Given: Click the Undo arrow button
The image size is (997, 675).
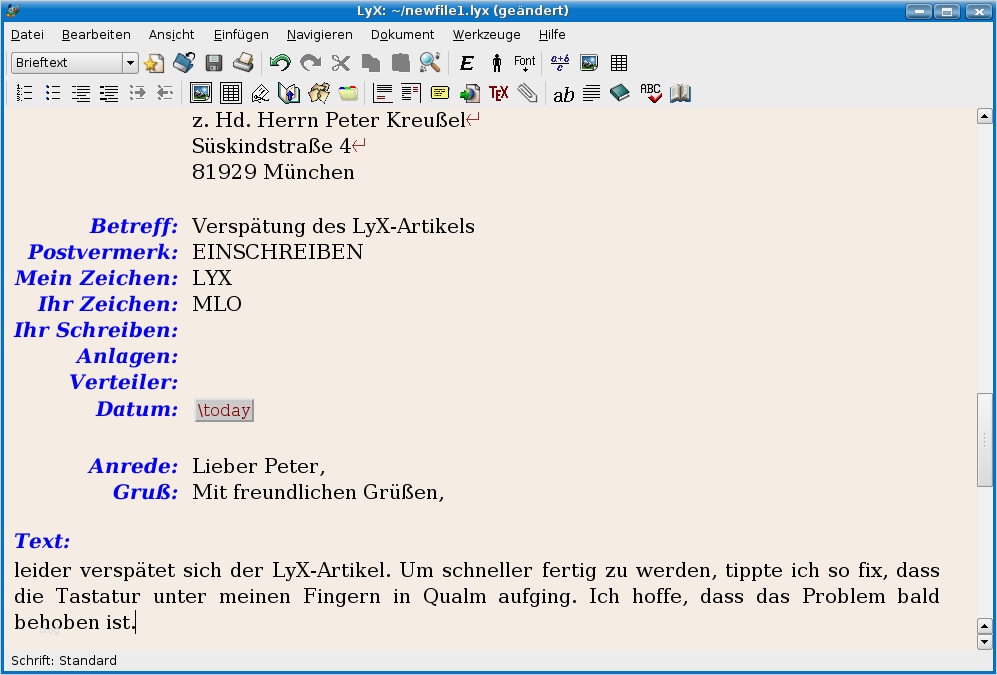Looking at the screenshot, I should point(280,62).
